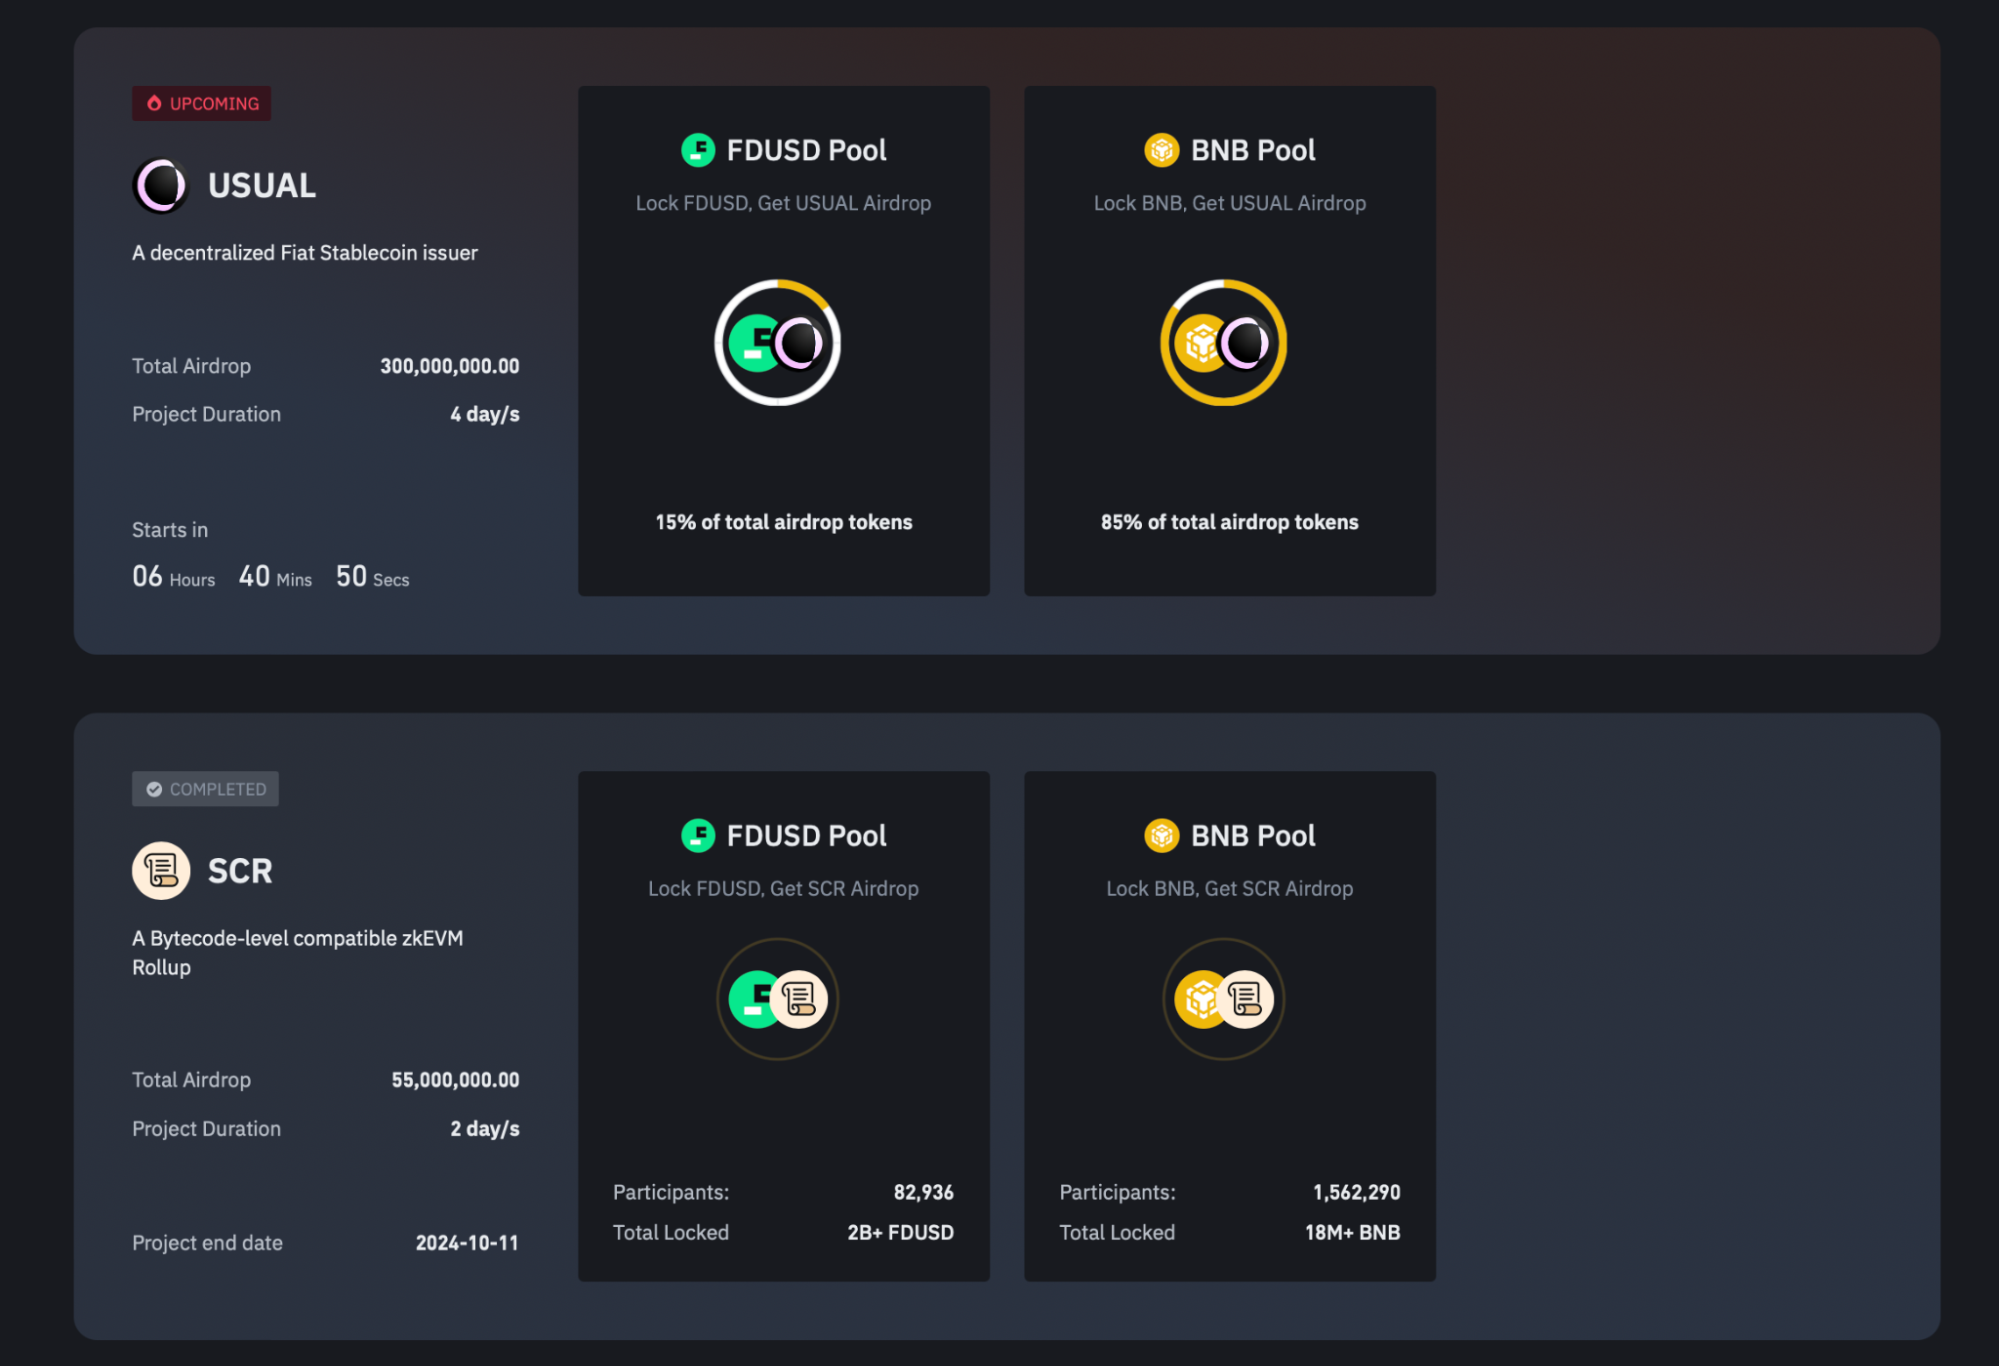
Task: Click the '2B+ FDUSD' total locked value
Action: pos(901,1233)
